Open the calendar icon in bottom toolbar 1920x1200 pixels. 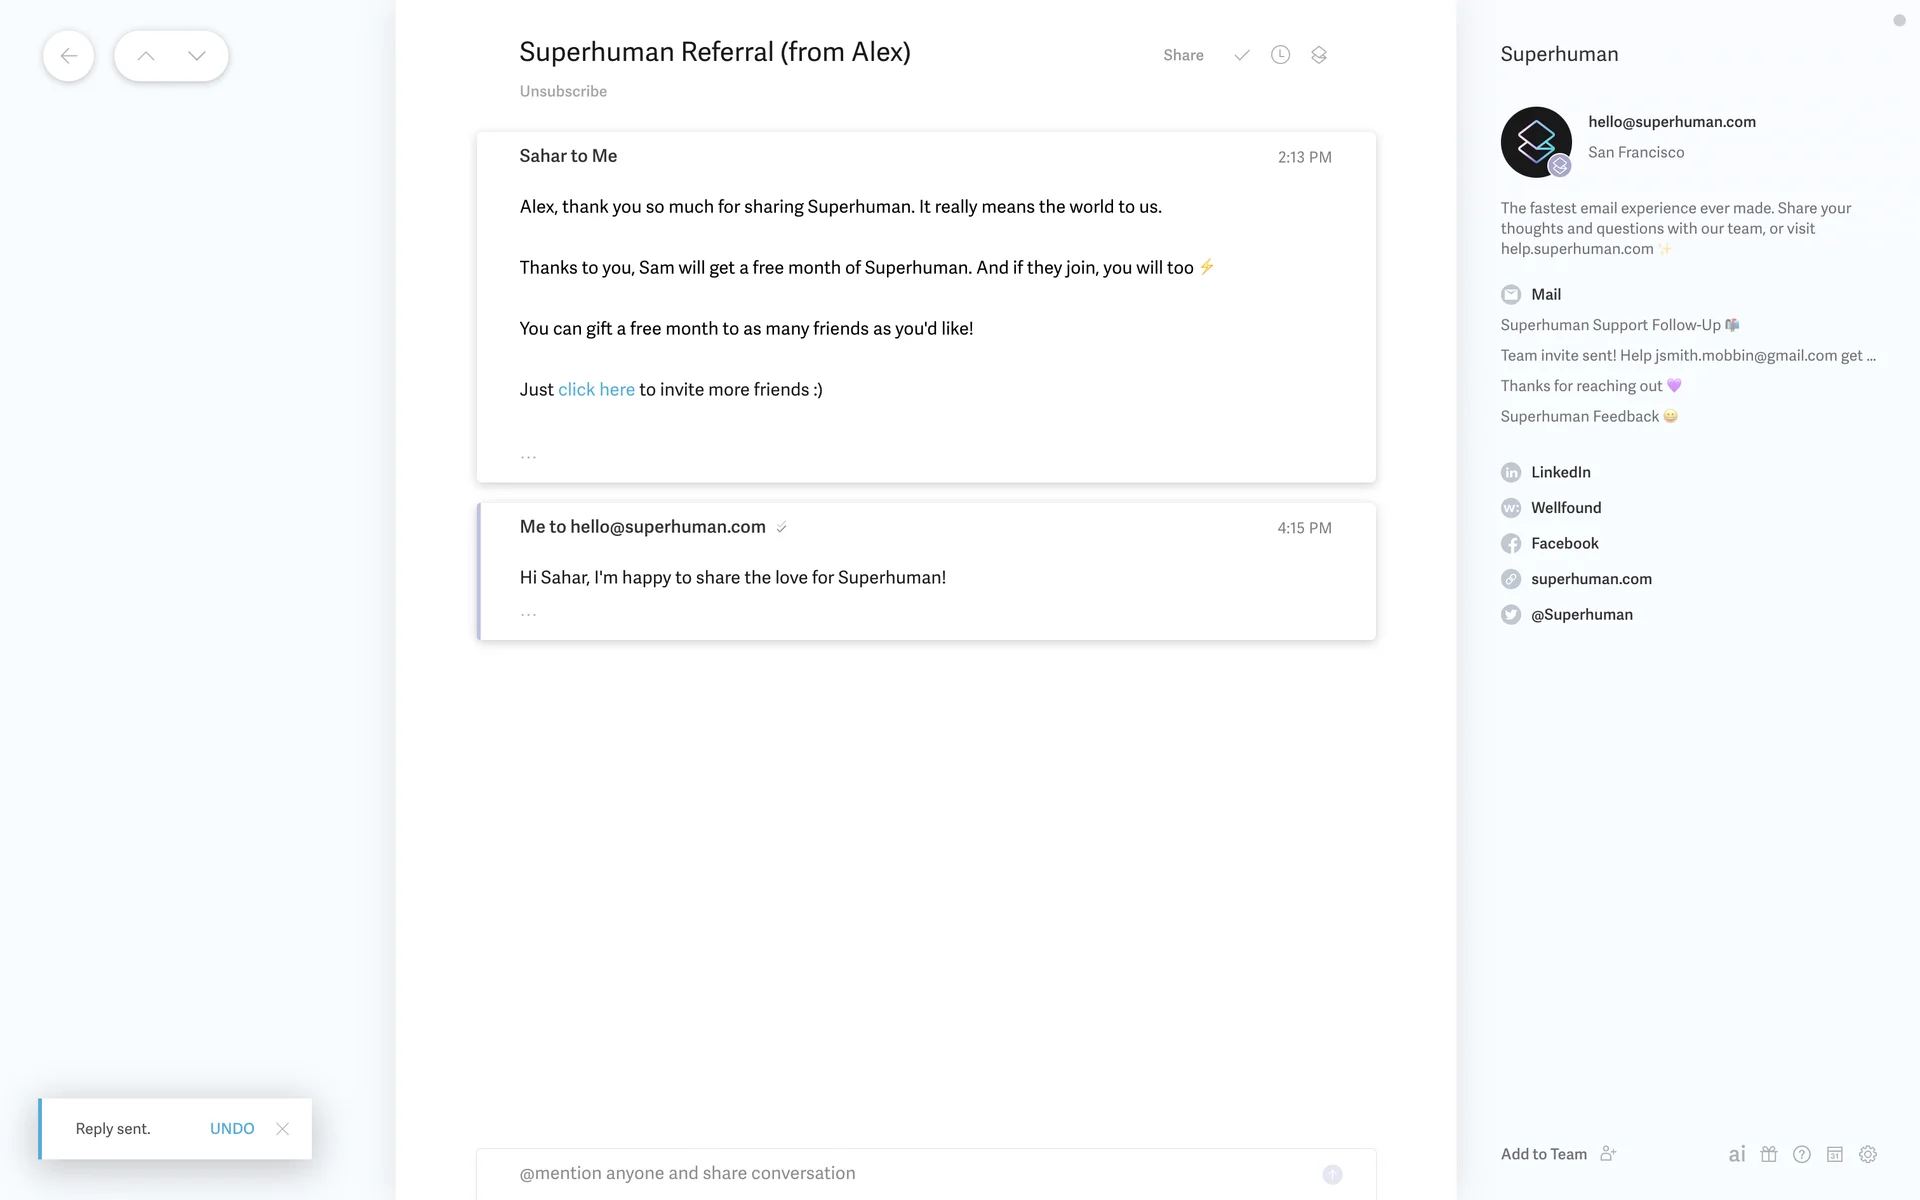[1835, 1154]
